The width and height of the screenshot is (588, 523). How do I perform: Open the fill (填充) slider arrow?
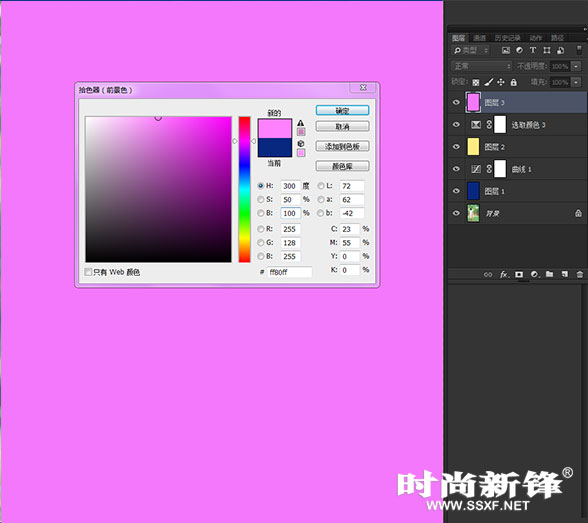(x=576, y=82)
